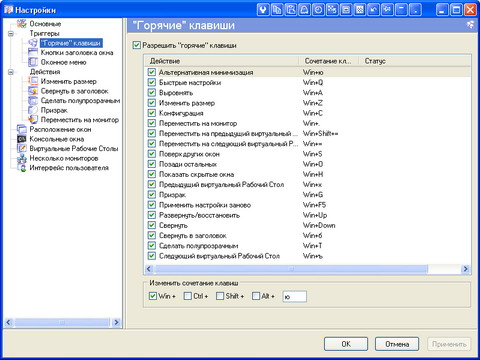Uncheck the Альтернативная минимизация hotkey
Viewport: 480px width, 360px height.
coord(152,72)
